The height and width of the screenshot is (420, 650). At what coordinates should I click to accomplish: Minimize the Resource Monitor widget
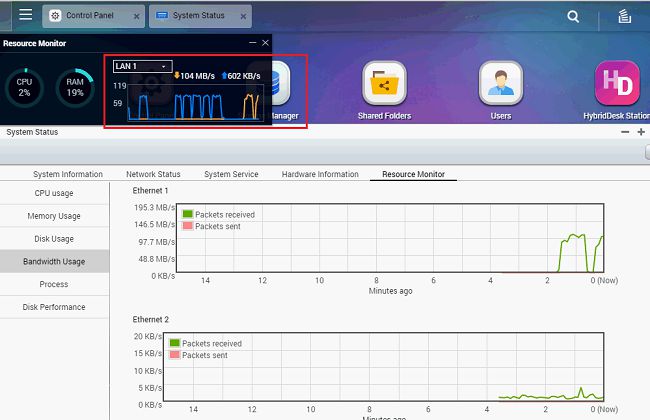point(252,43)
